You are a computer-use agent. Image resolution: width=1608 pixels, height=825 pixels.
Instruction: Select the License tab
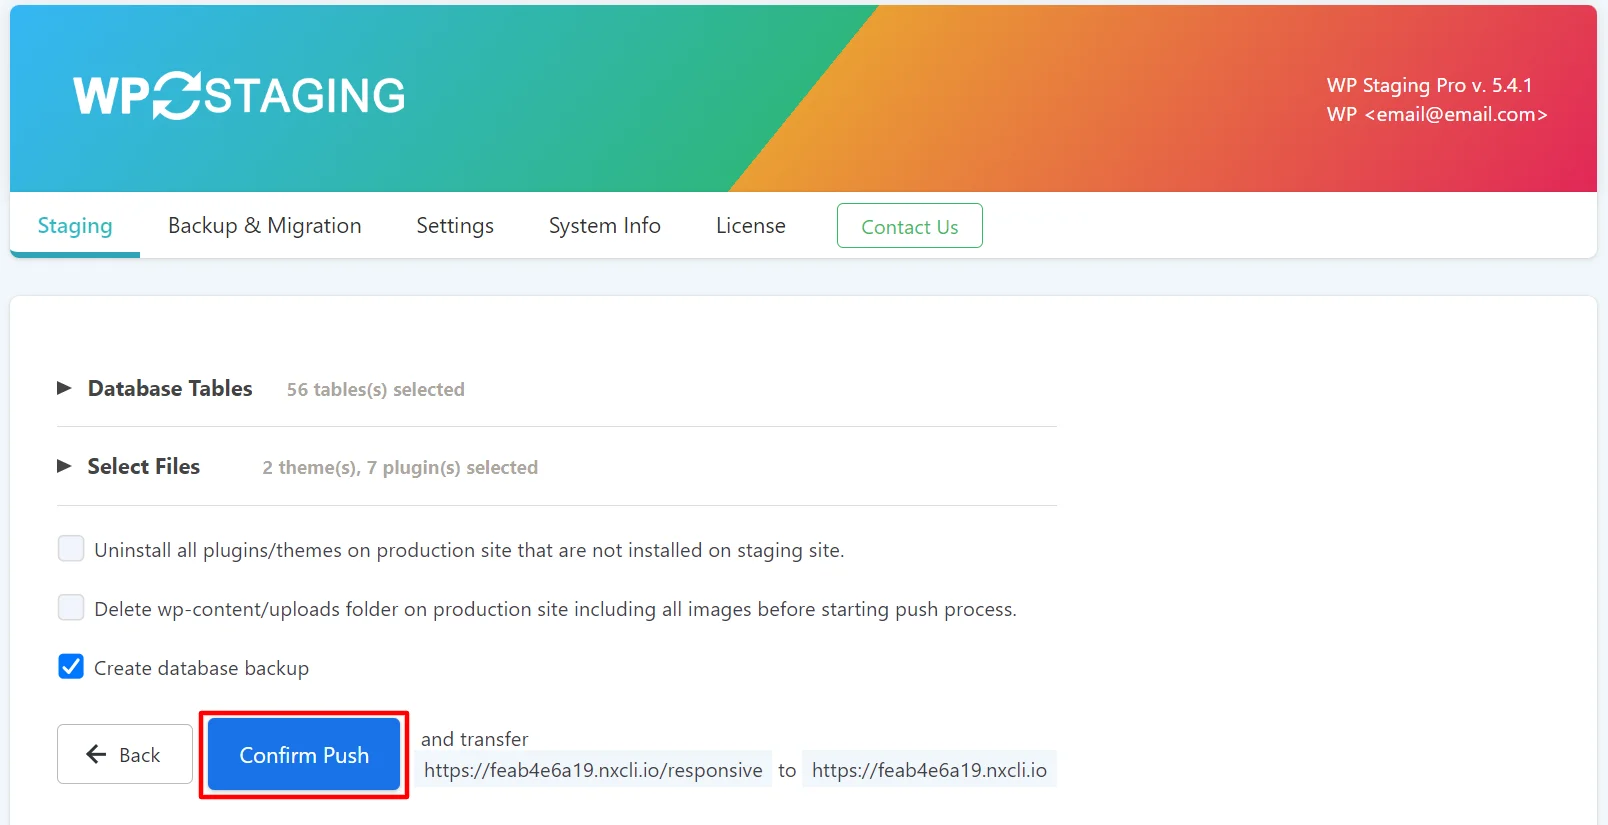tap(751, 226)
